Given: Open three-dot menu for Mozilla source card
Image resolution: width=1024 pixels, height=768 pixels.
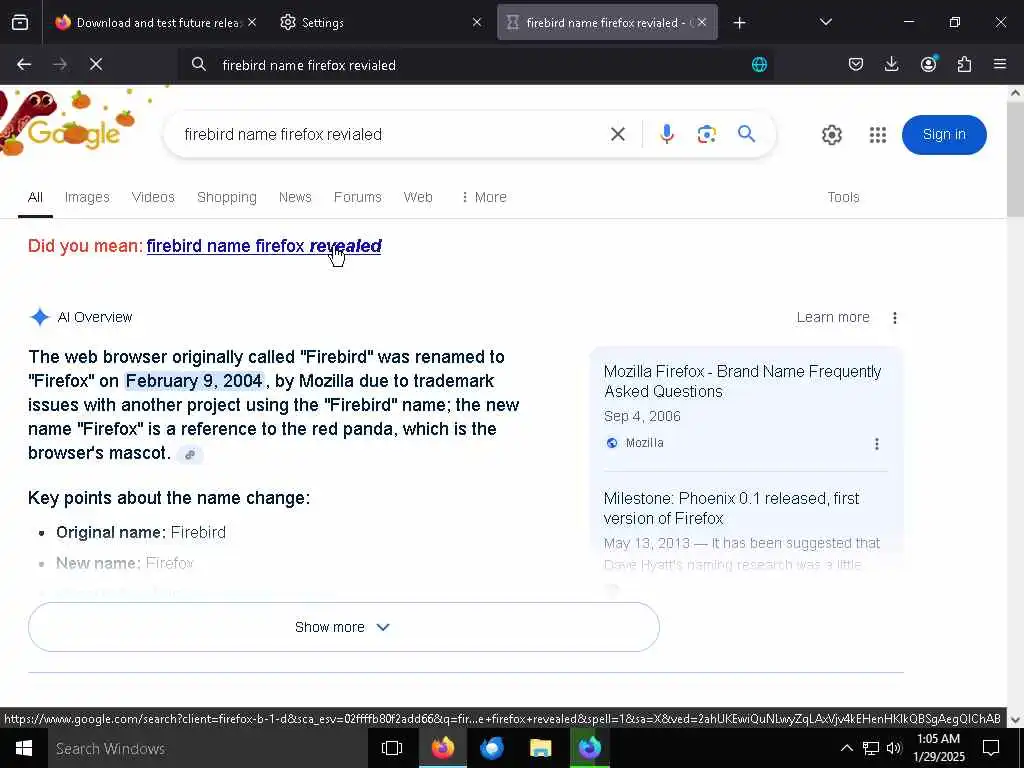Looking at the screenshot, I should pos(876,444).
